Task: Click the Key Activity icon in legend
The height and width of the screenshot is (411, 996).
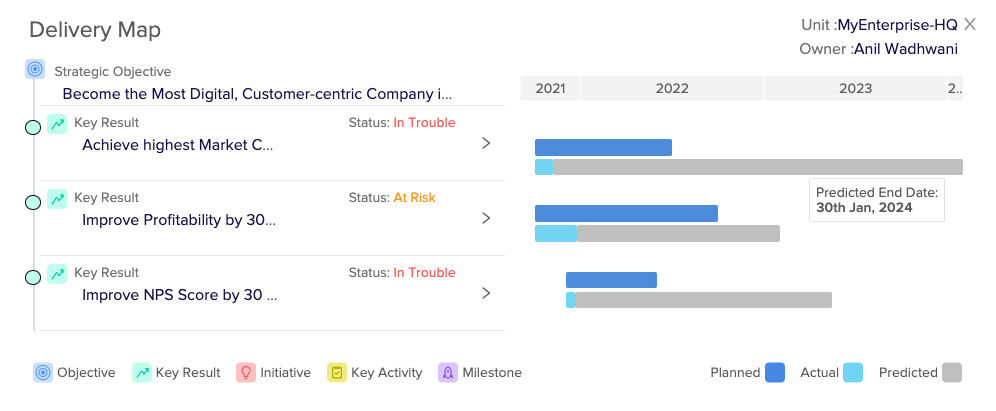Action: [x=336, y=373]
